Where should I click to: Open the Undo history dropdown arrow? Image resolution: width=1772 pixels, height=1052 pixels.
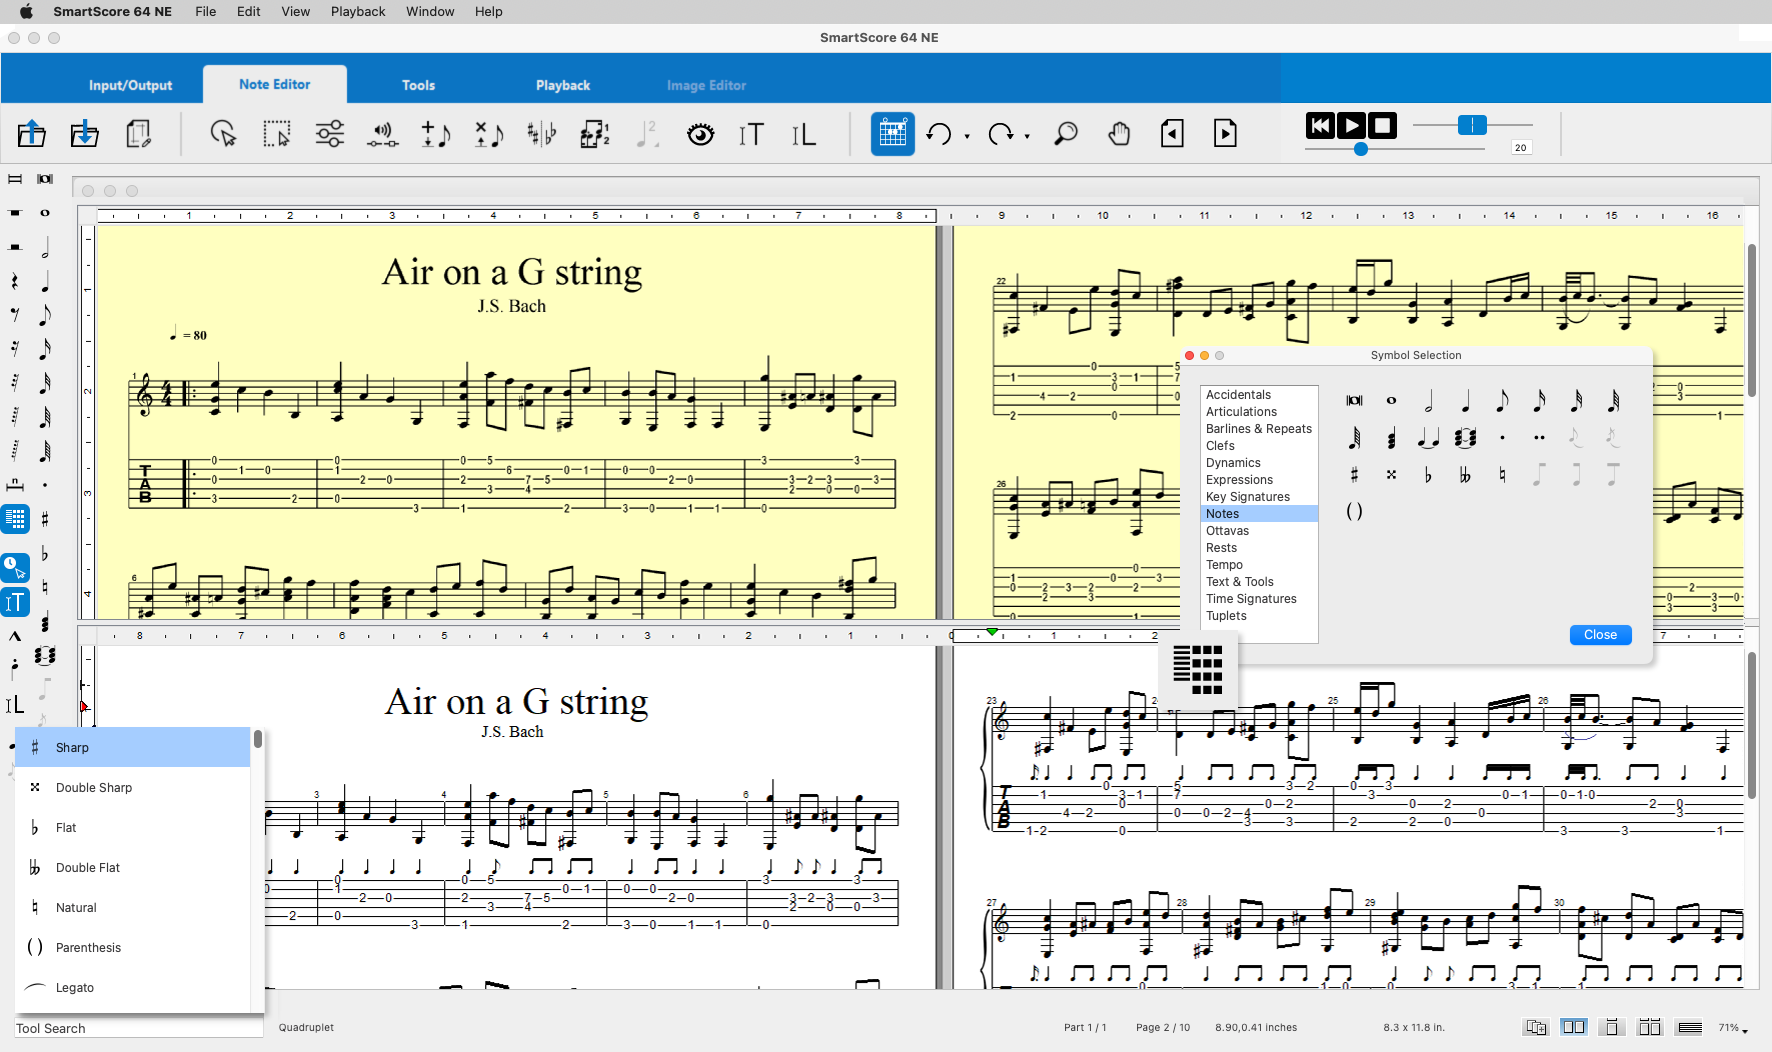[967, 136]
